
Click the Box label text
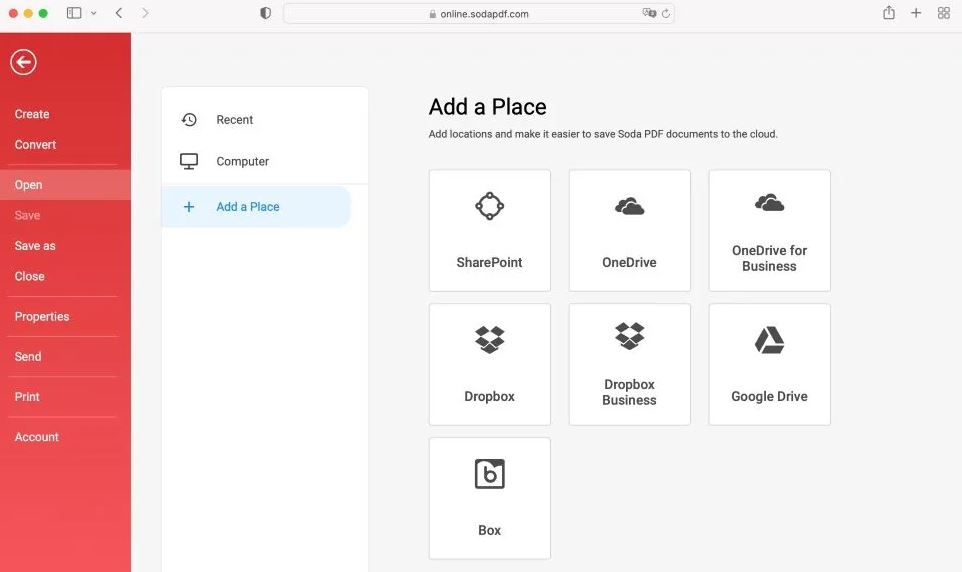(x=490, y=530)
